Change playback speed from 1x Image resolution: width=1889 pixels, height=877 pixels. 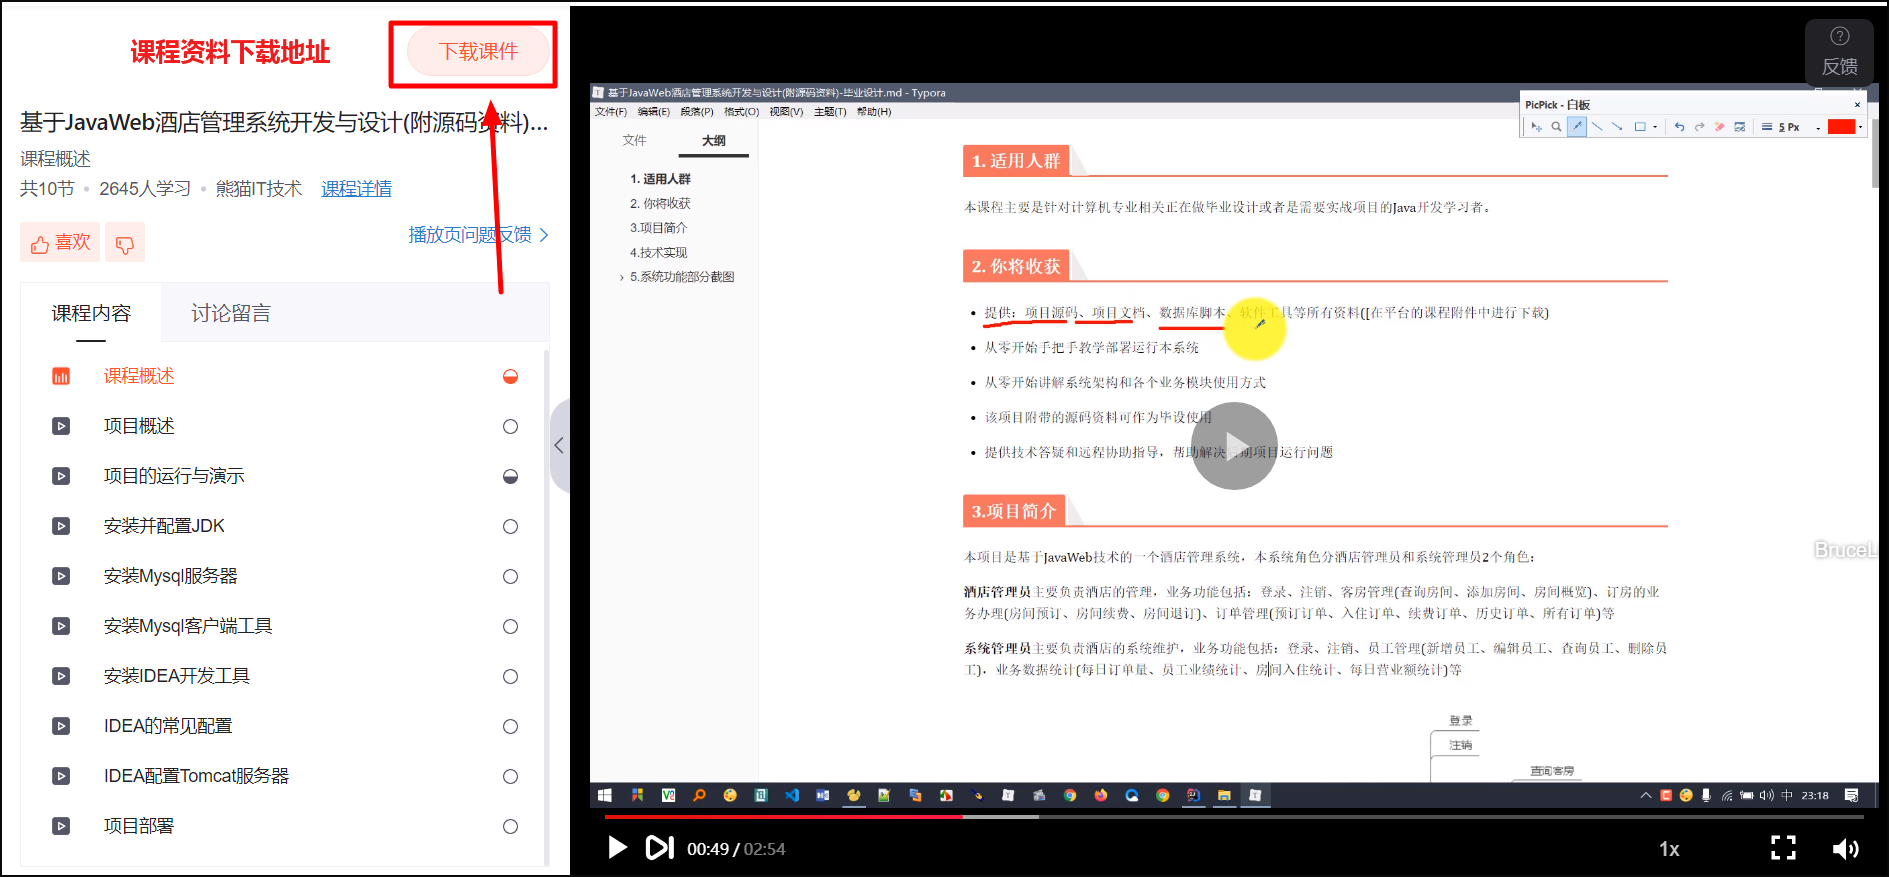tap(1669, 849)
